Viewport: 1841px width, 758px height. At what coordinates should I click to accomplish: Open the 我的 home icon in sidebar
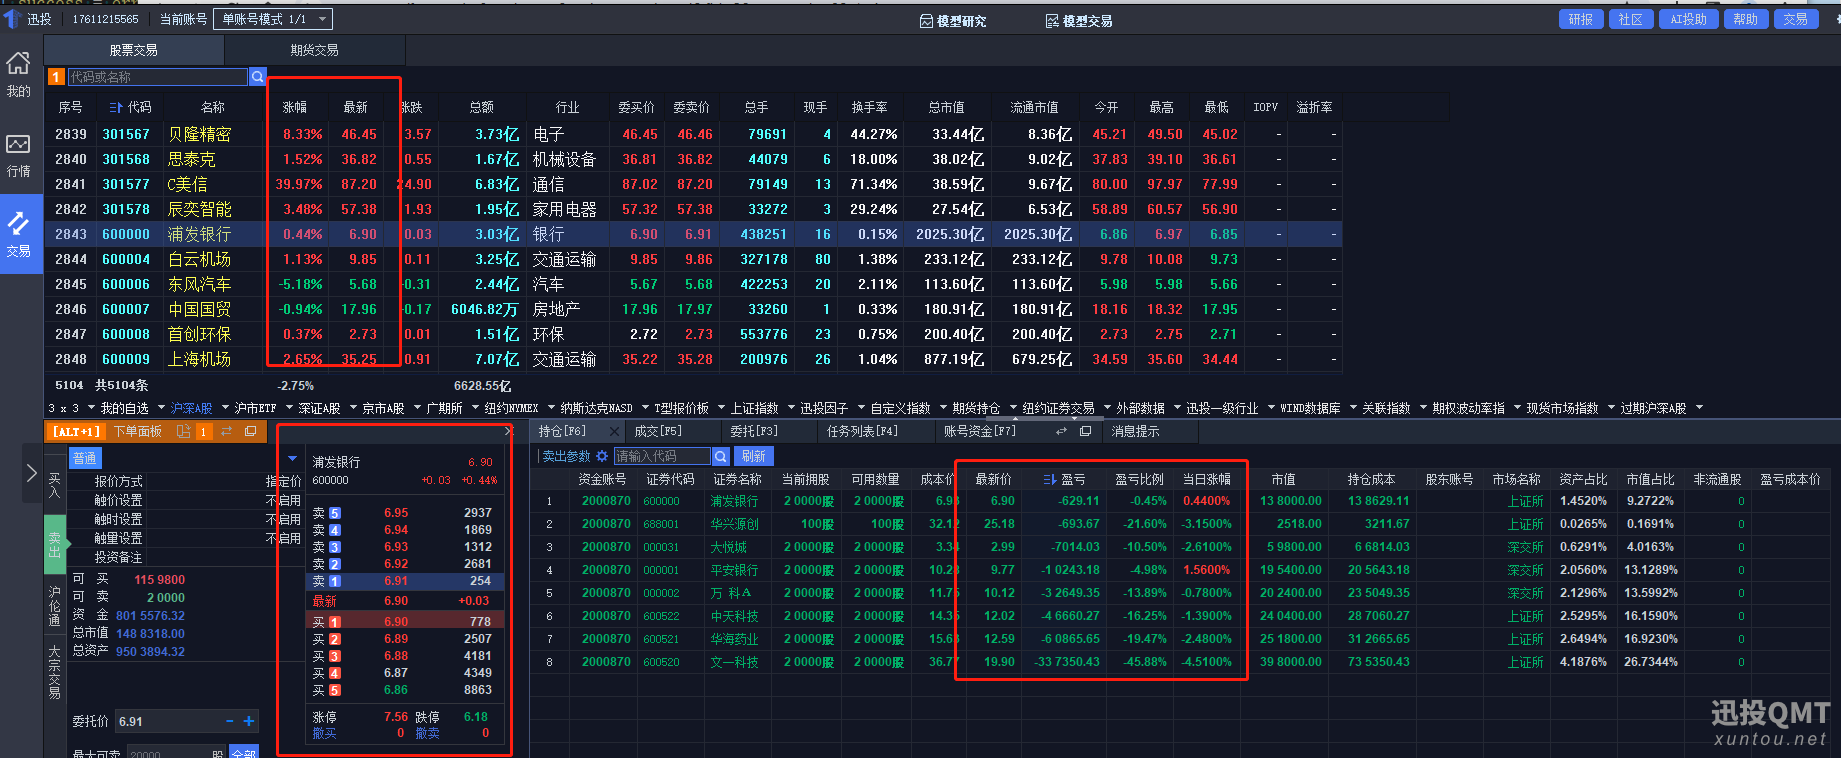coord(19,64)
